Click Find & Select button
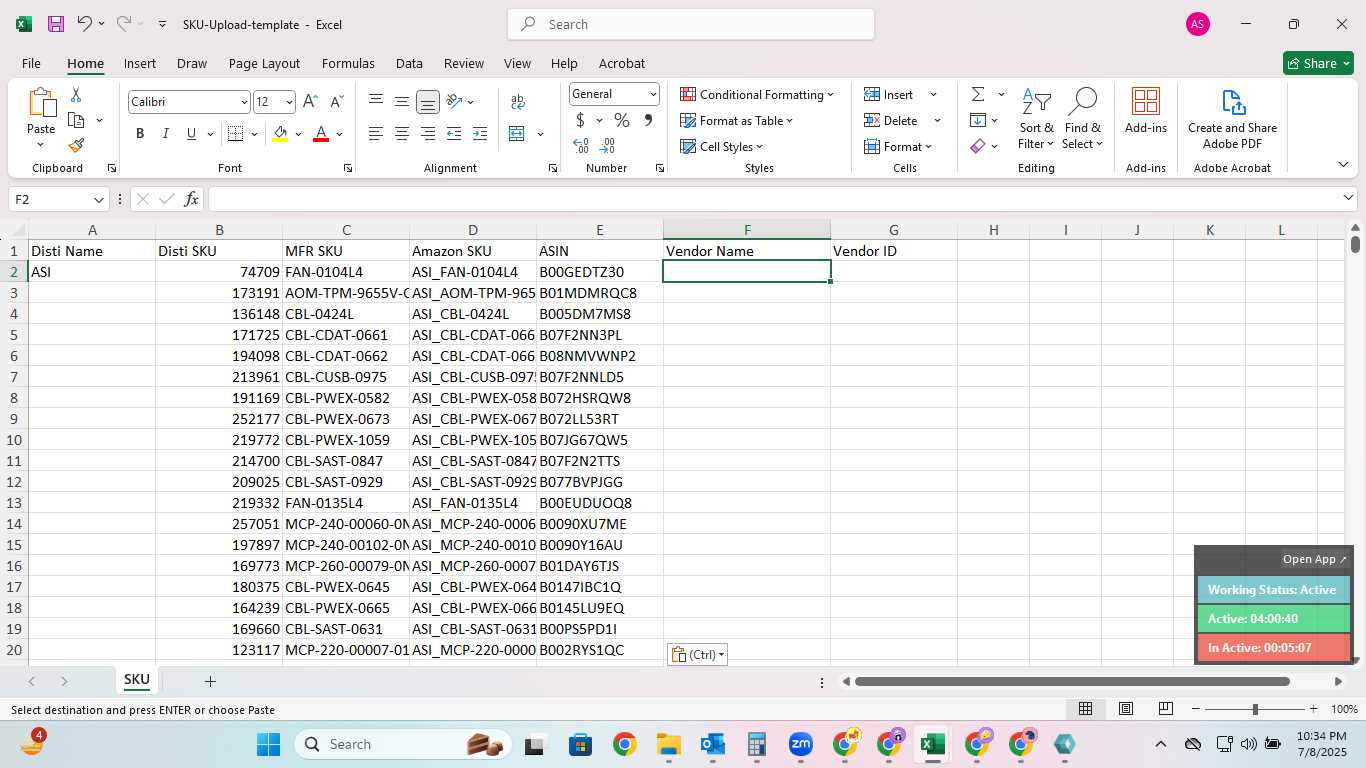The width and height of the screenshot is (1366, 768). point(1083,119)
